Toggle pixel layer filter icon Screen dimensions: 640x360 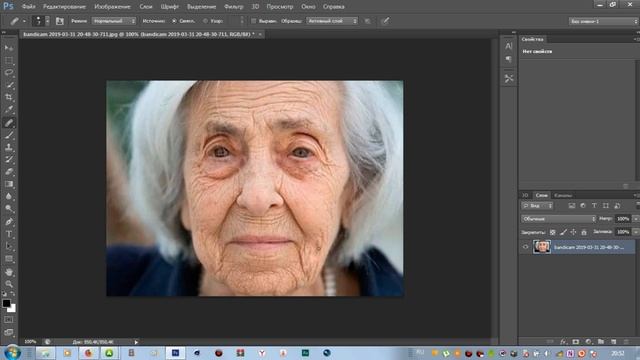tap(572, 206)
